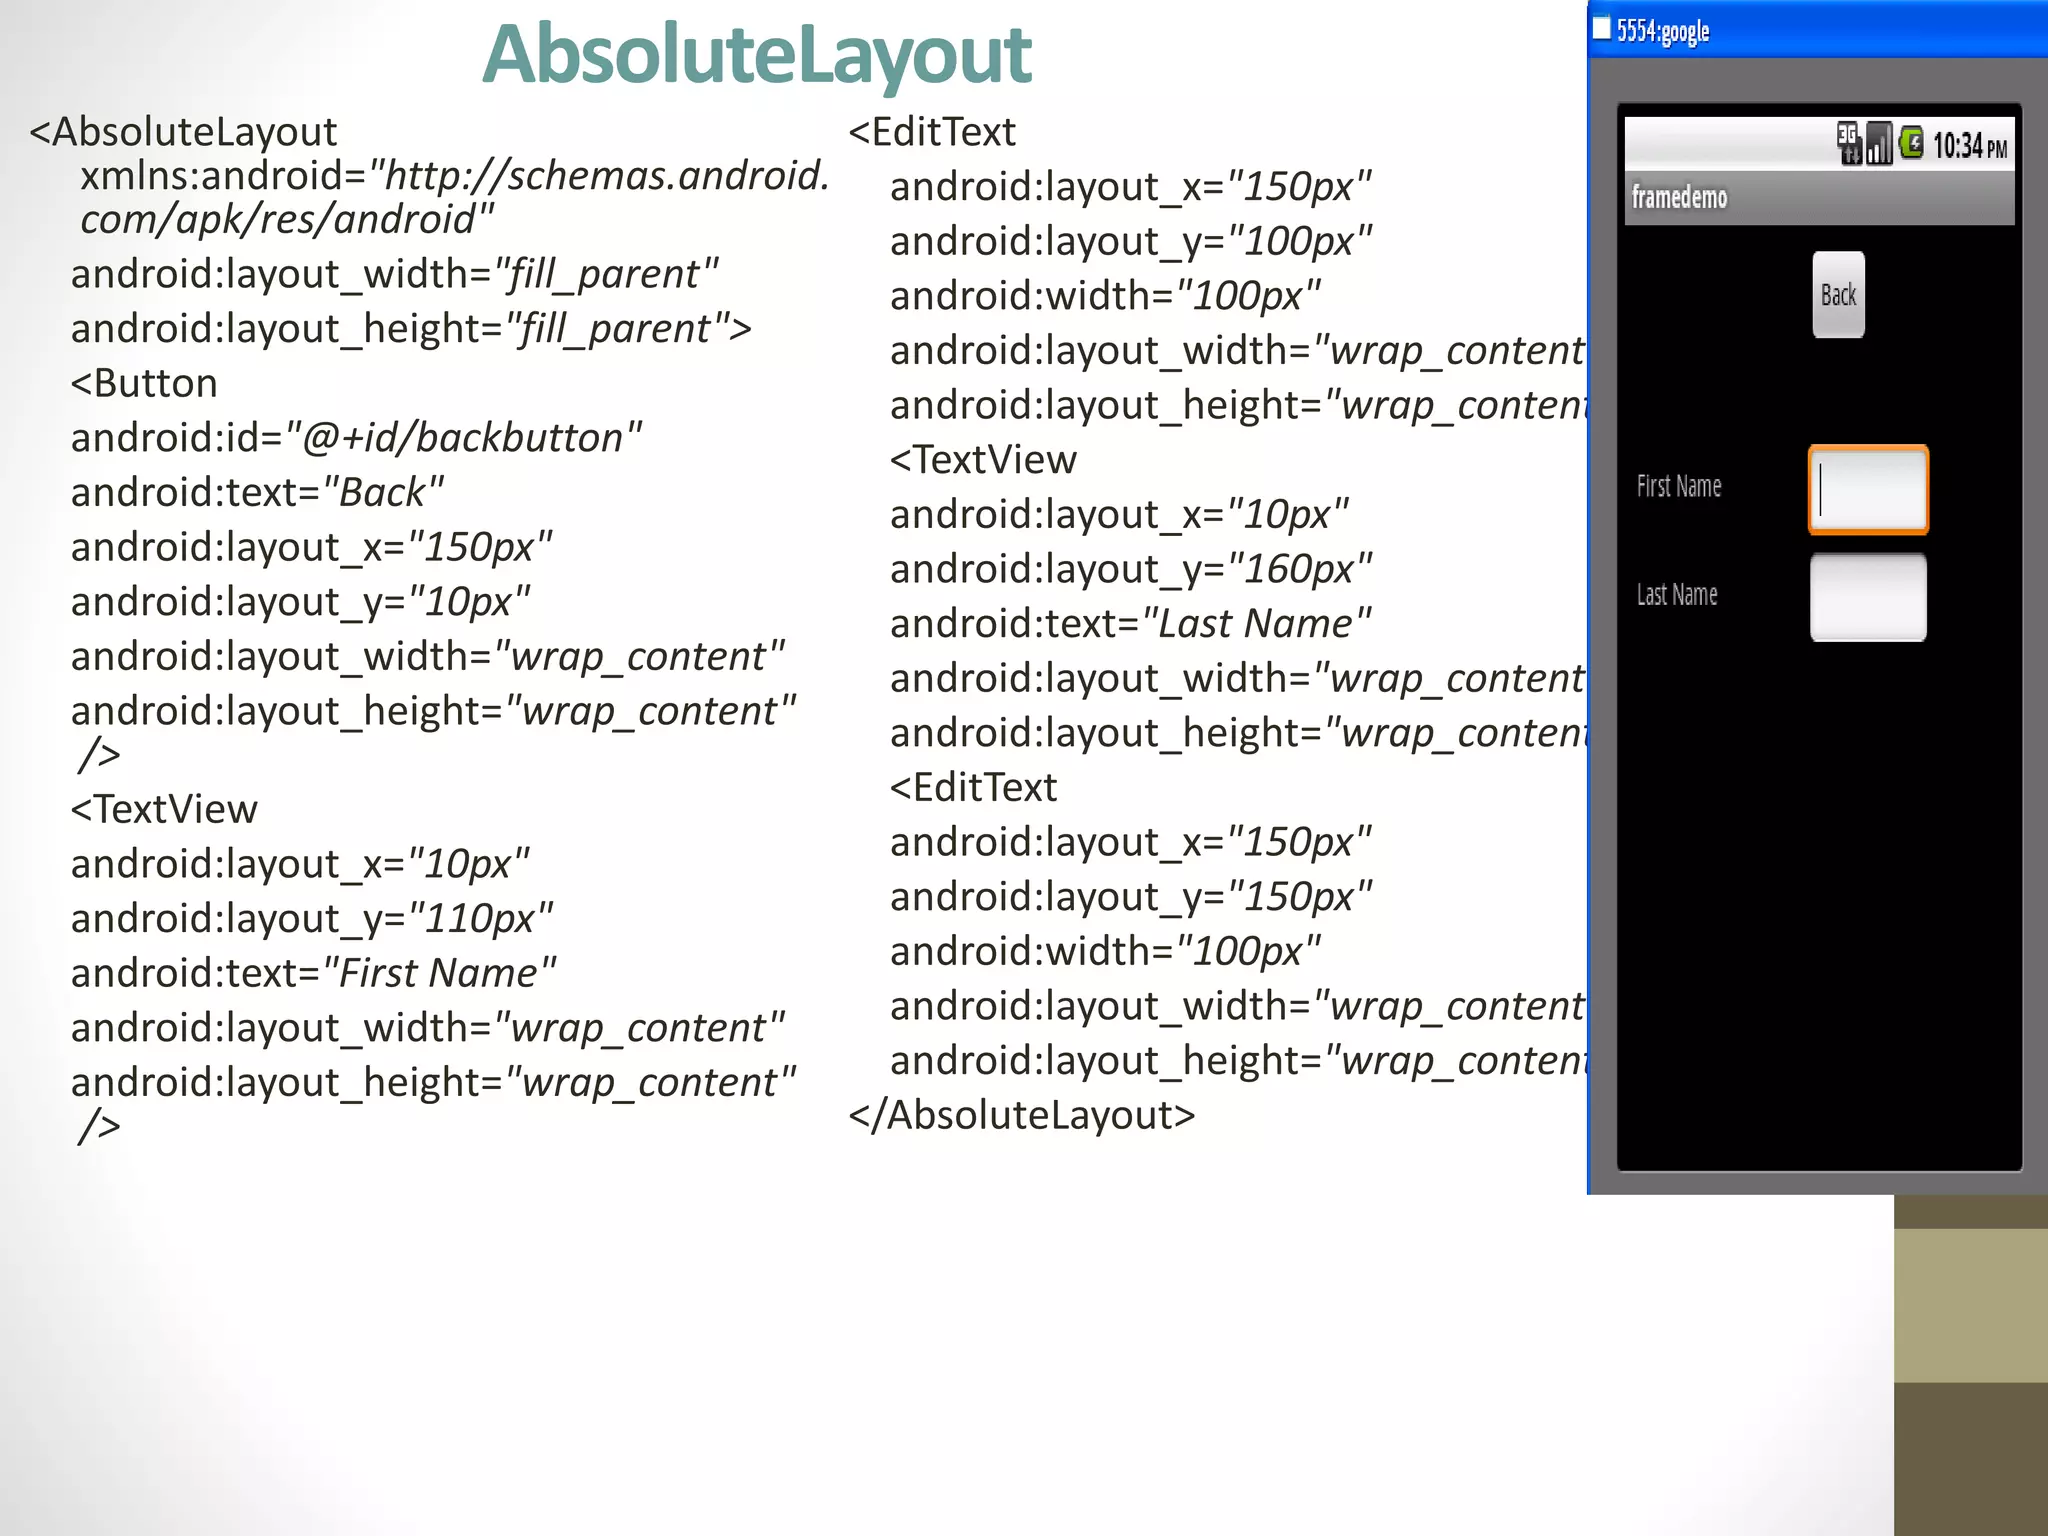The height and width of the screenshot is (1536, 2048).
Task: Click the android:text="Back" code line
Action: 257,493
